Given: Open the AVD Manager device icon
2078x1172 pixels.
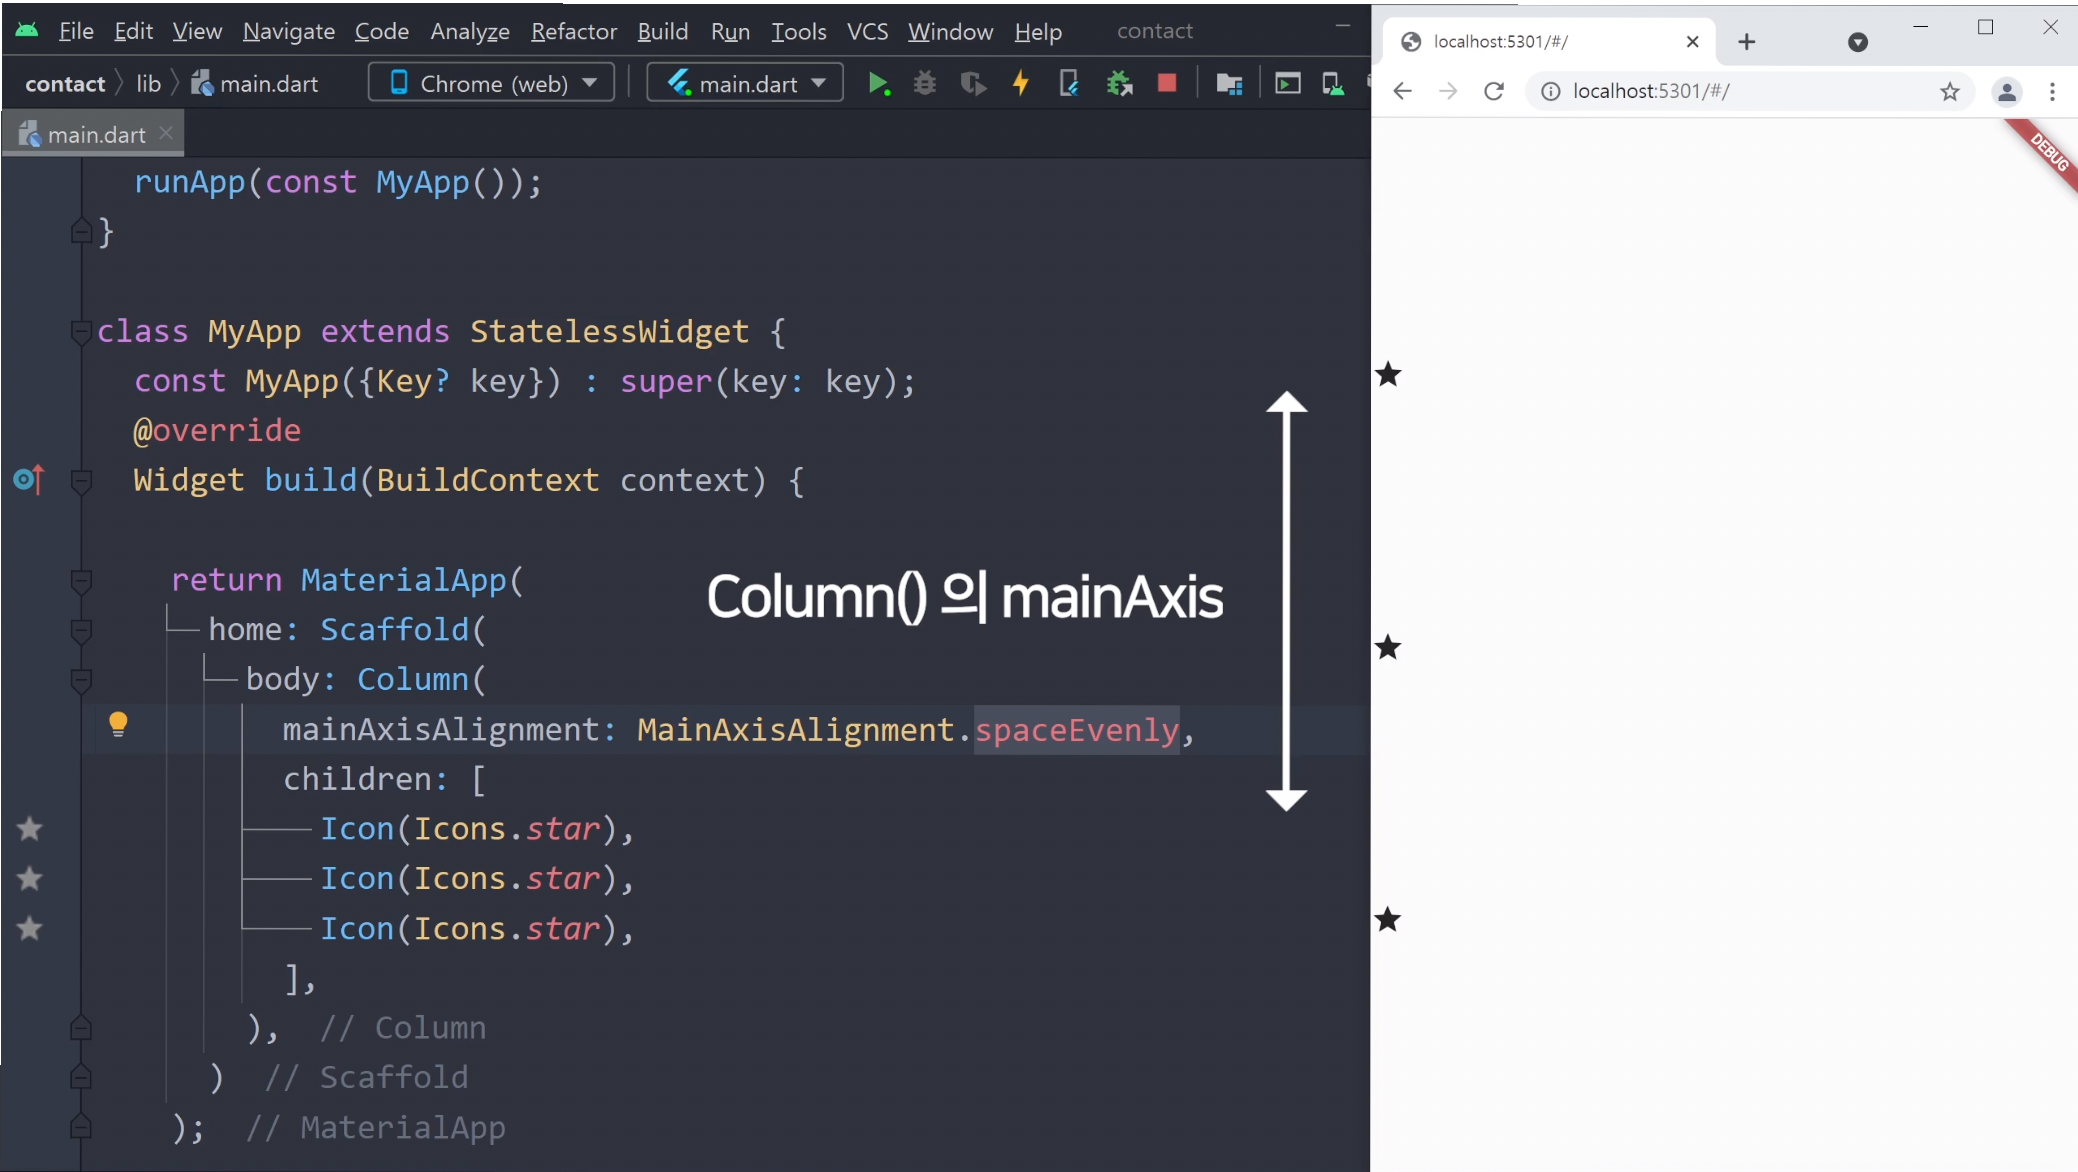Looking at the screenshot, I should click(x=1332, y=84).
